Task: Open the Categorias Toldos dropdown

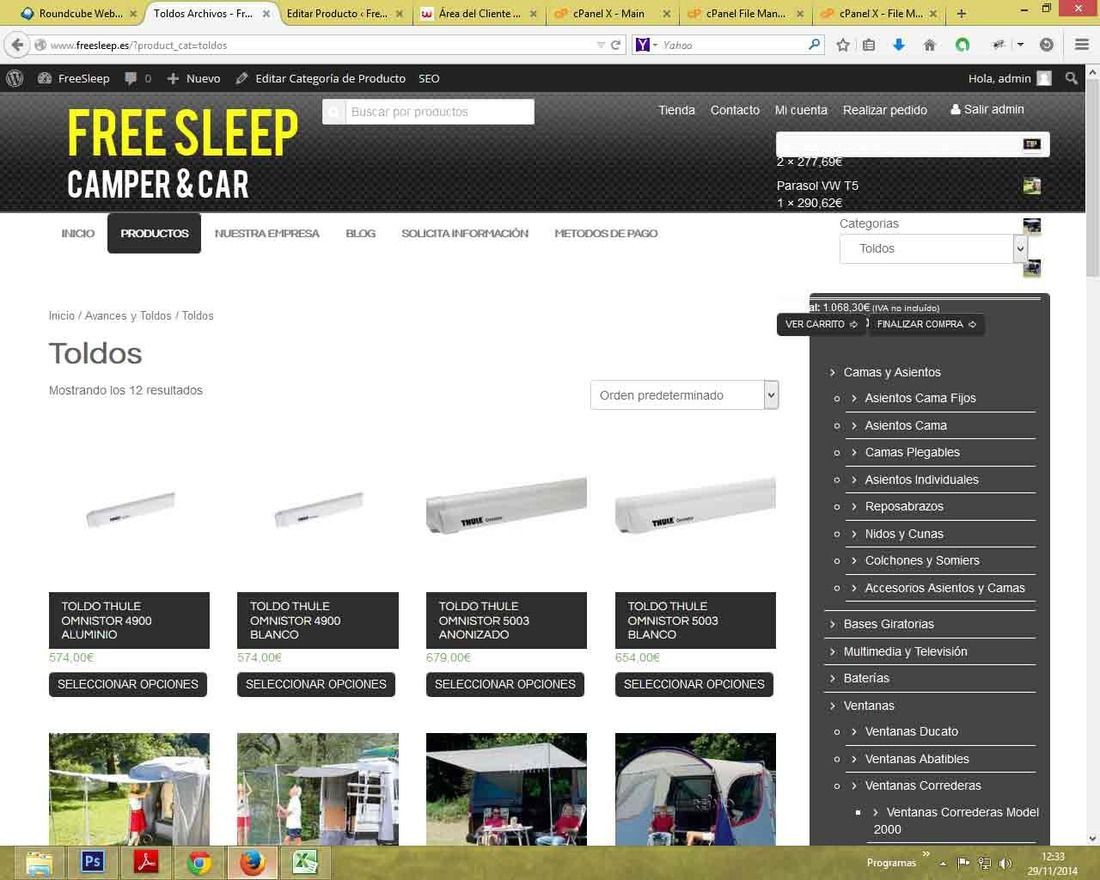Action: tap(933, 248)
